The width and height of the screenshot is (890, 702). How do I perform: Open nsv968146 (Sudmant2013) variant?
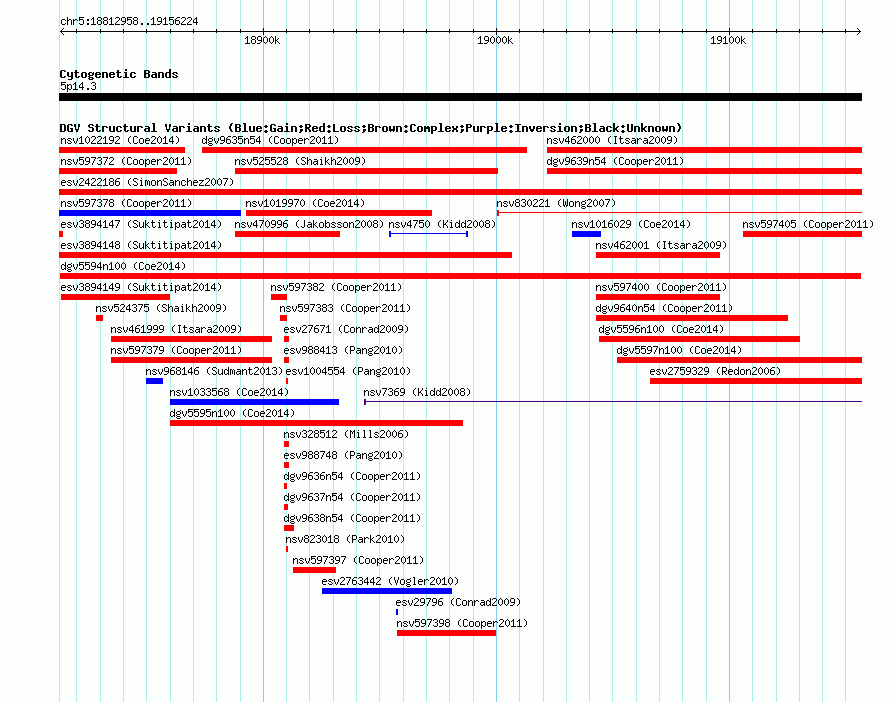[214, 371]
